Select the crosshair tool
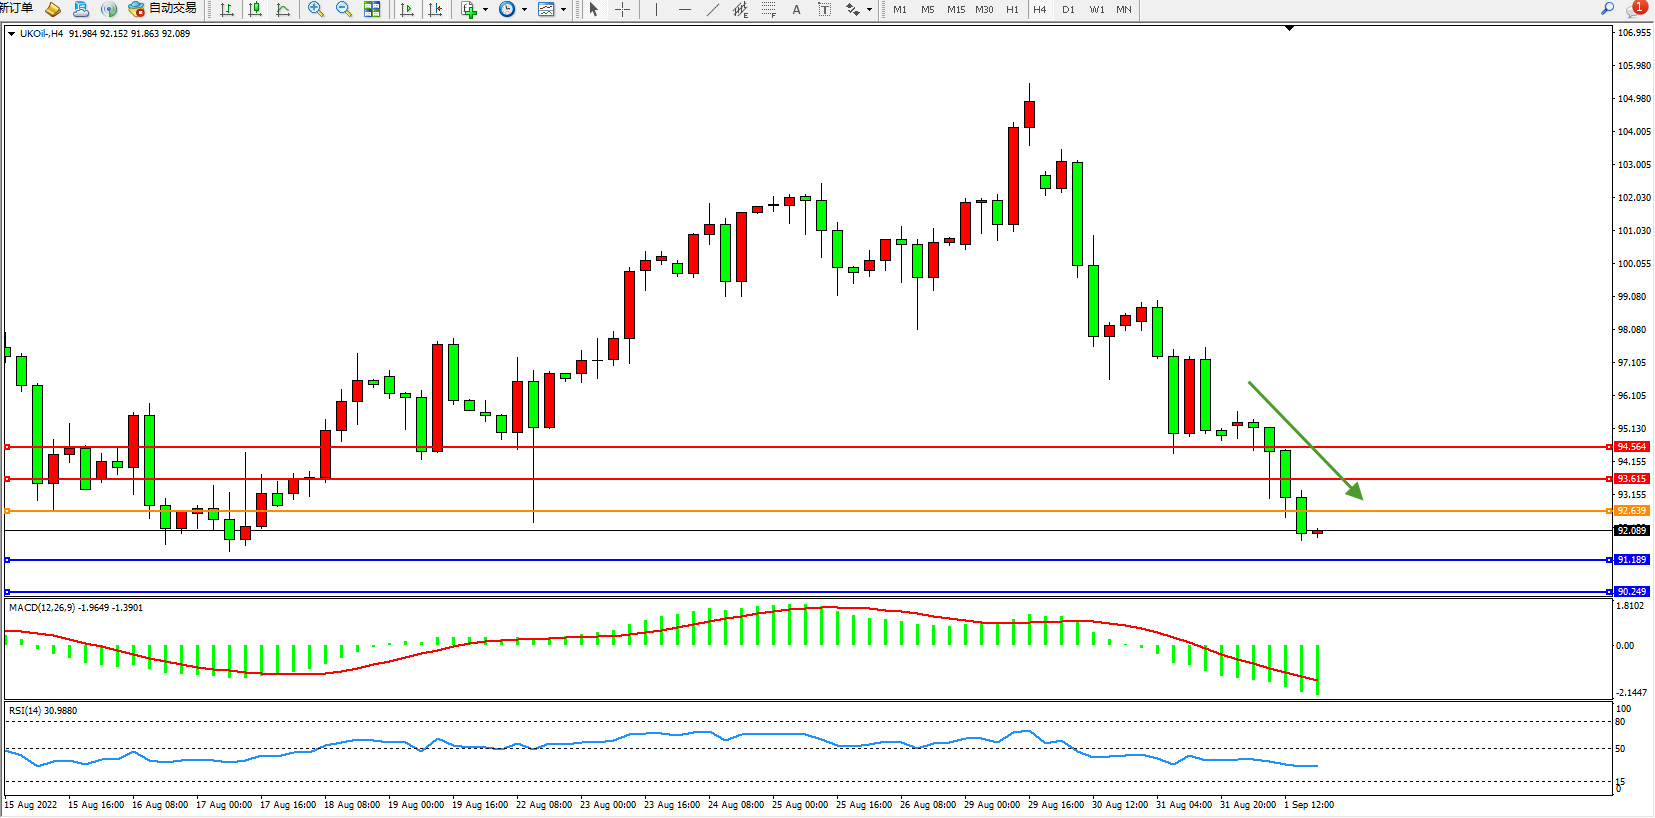Image resolution: width=1655 pixels, height=818 pixels. click(x=622, y=10)
